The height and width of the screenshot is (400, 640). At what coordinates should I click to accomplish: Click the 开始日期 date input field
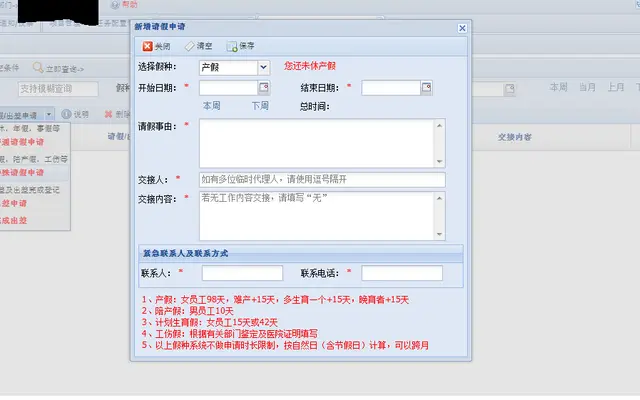point(229,88)
